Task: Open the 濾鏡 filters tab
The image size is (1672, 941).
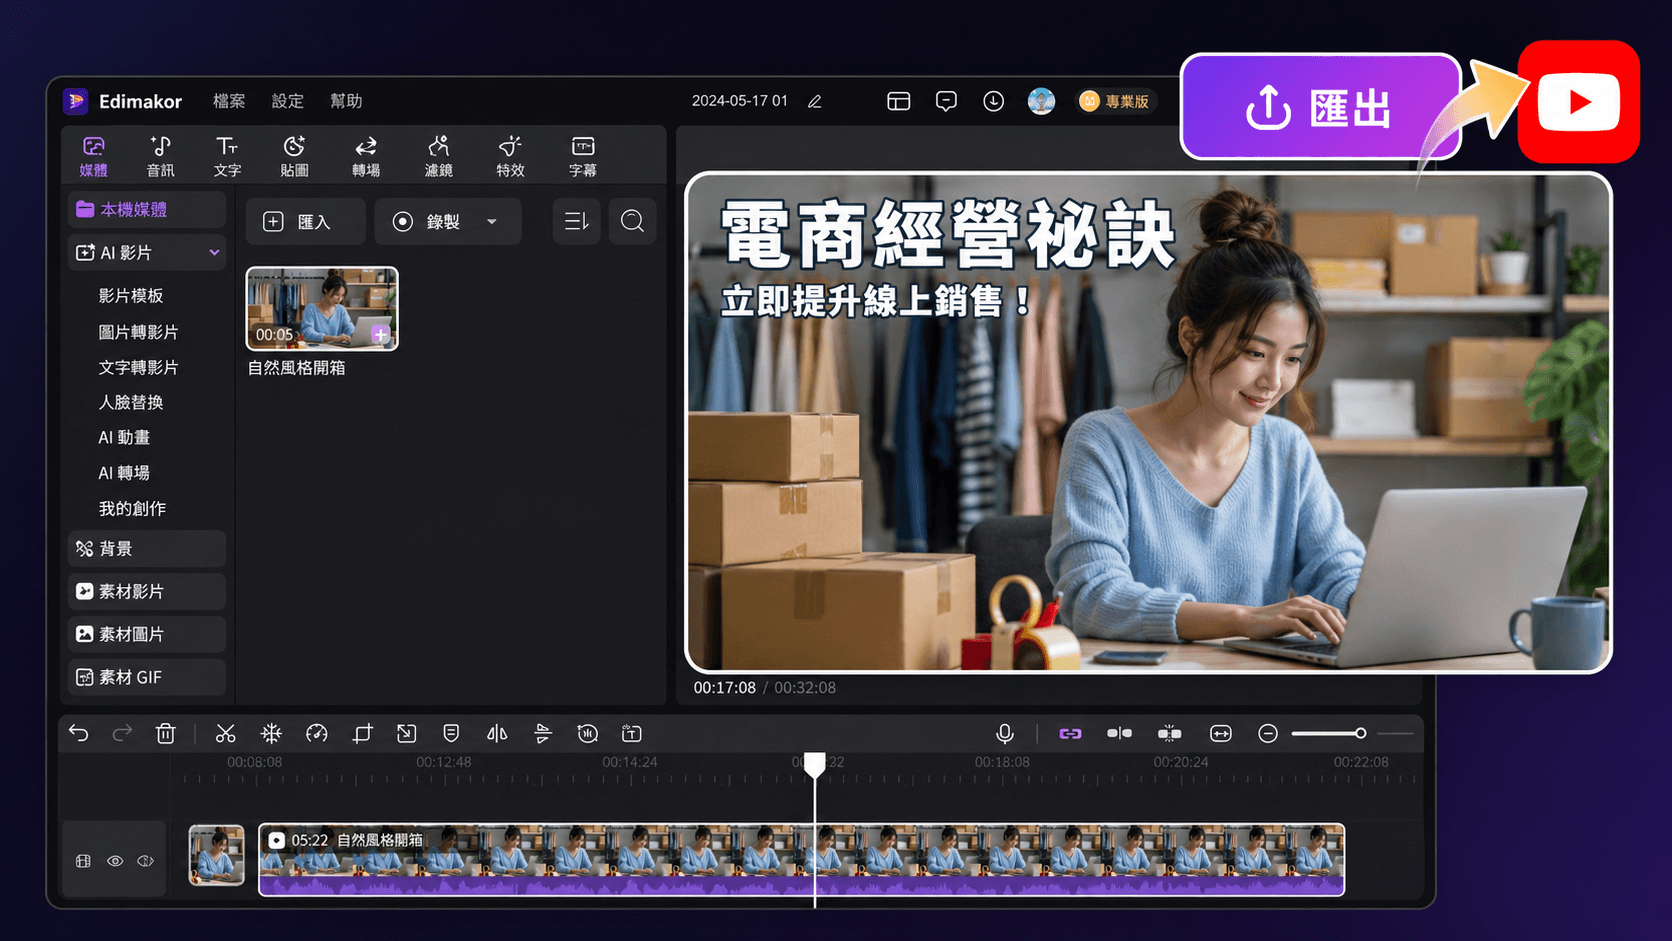Action: [x=438, y=157]
